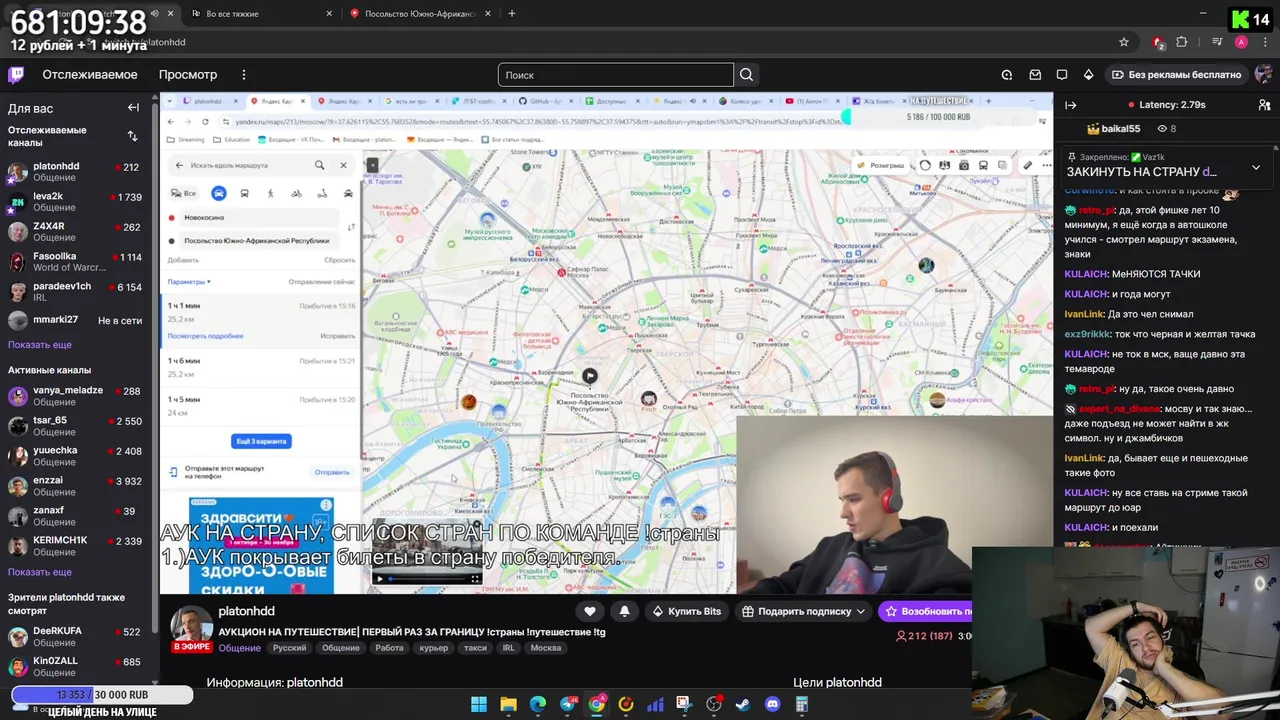1280x720 pixels.
Task: Open Microsoft Edge from the taskbar
Action: (538, 704)
